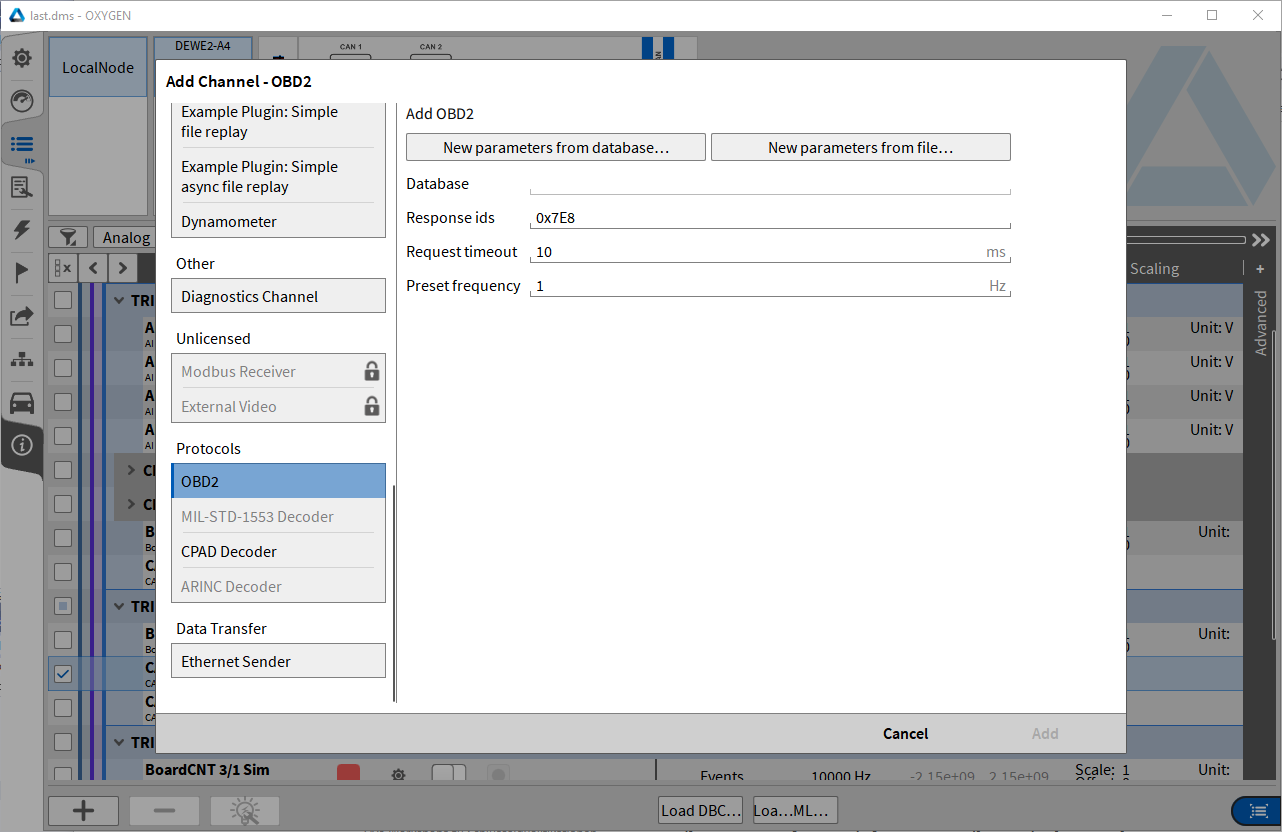Click the plus add-channel button at bottom
Viewport: 1282px width, 832px height.
[83, 811]
